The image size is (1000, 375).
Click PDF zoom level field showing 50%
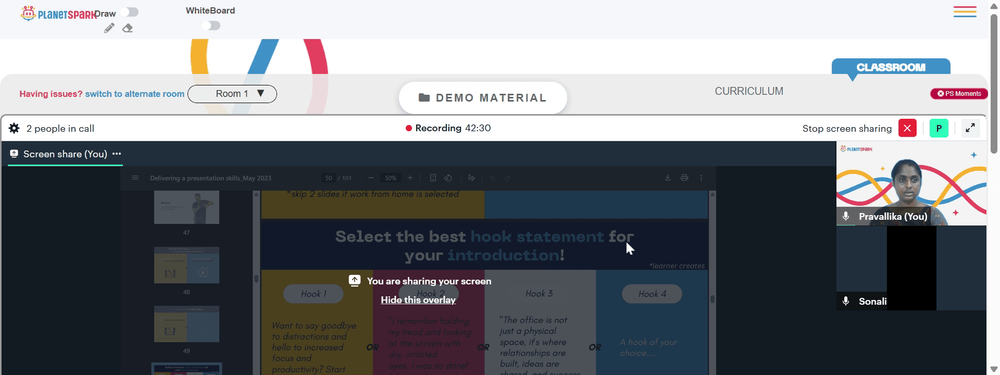coord(390,178)
